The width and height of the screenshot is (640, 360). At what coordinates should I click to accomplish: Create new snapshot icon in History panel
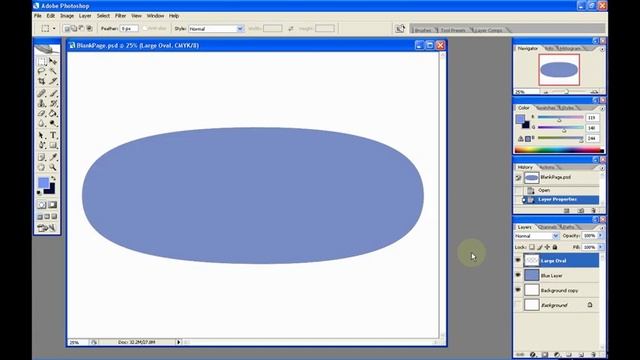coord(581,211)
